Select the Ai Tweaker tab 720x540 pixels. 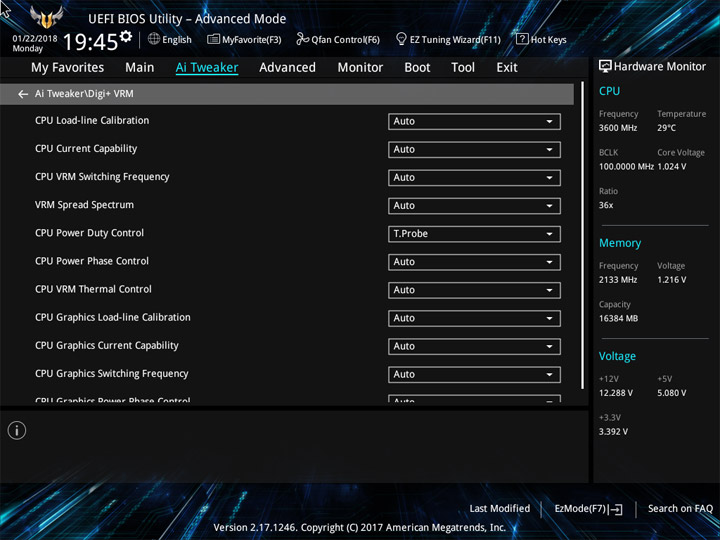pos(207,68)
